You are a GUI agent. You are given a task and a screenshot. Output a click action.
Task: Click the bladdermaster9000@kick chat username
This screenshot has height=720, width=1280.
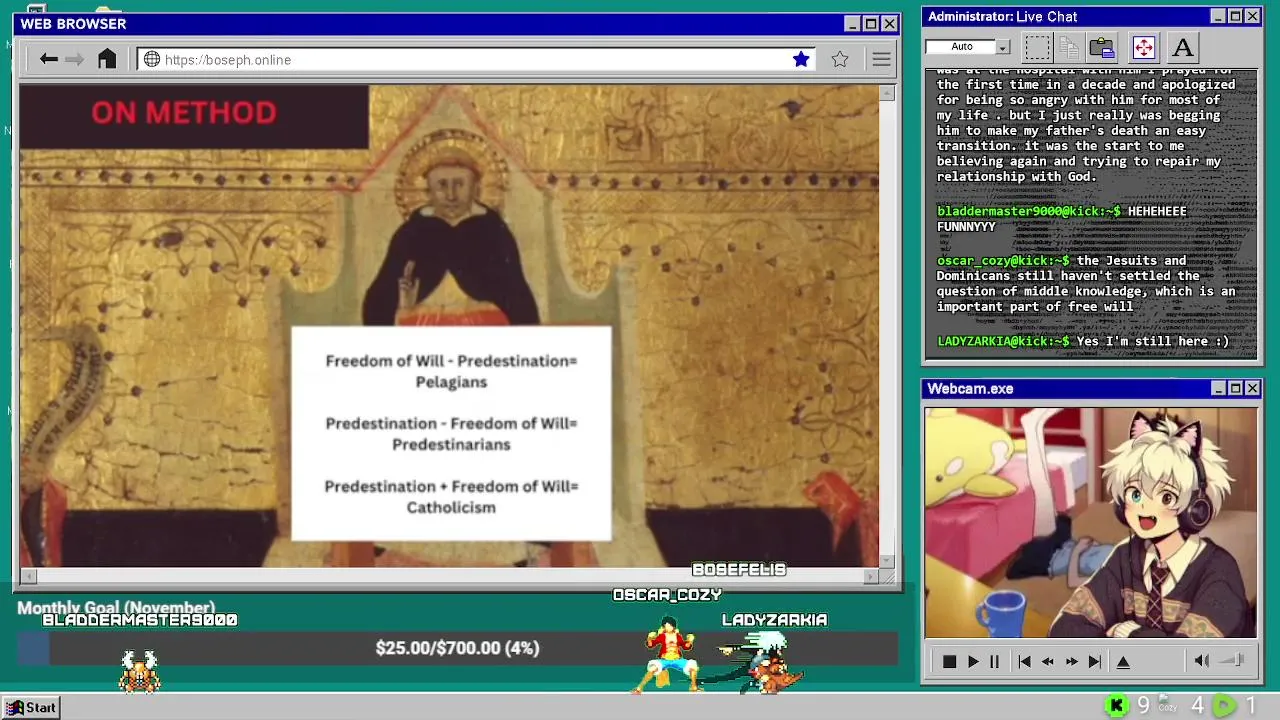[x=1029, y=211]
